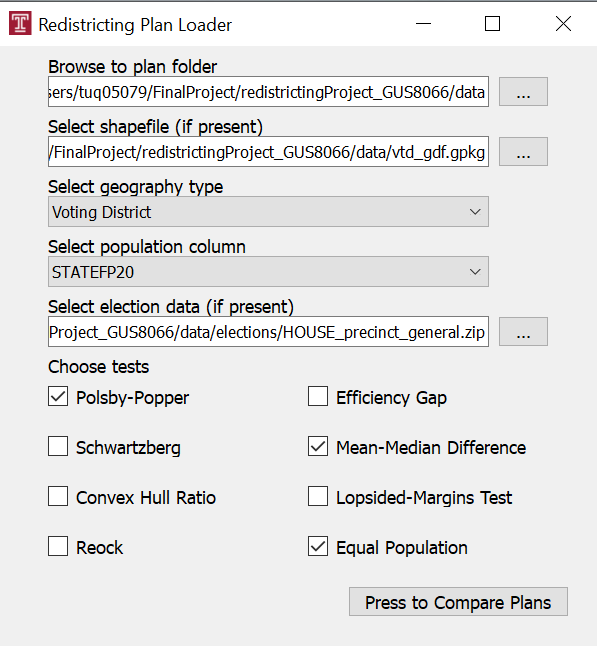Enable the Schwartzberg test
The image size is (597, 646).
pyautogui.click(x=58, y=446)
